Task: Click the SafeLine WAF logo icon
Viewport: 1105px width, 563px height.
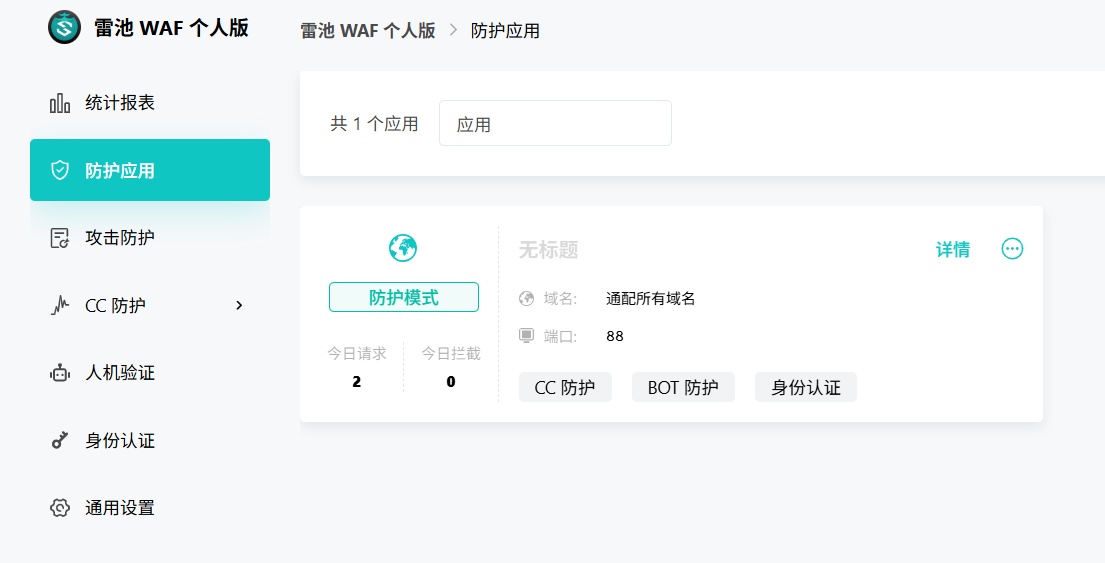Action: pyautogui.click(x=64, y=27)
